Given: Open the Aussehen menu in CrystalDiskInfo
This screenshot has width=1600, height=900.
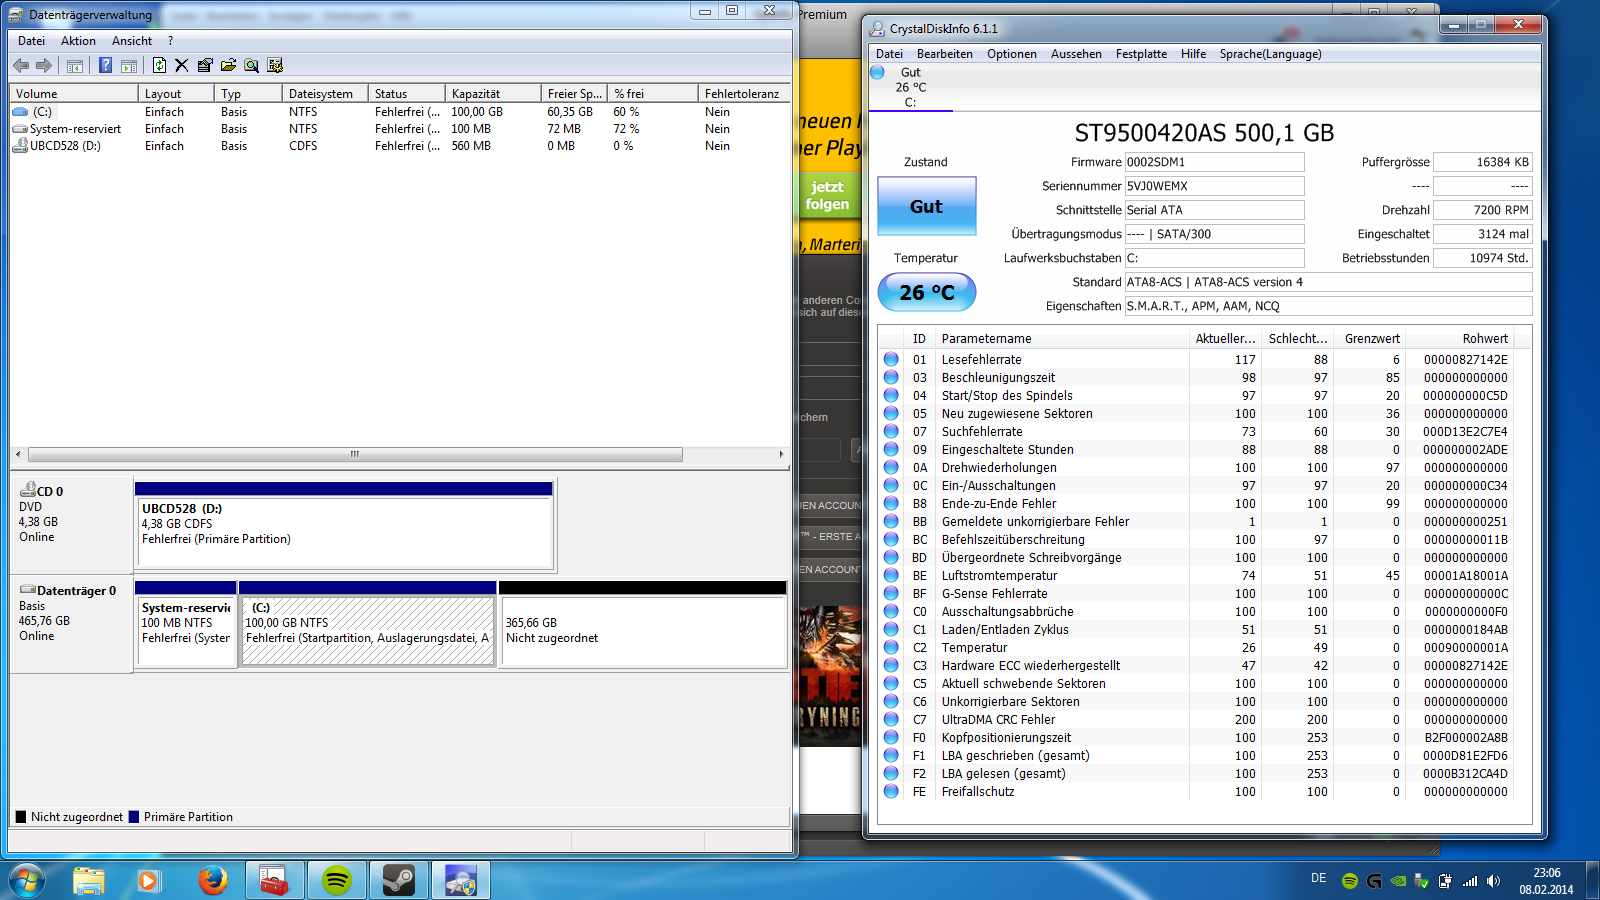Looking at the screenshot, I should 1076,54.
